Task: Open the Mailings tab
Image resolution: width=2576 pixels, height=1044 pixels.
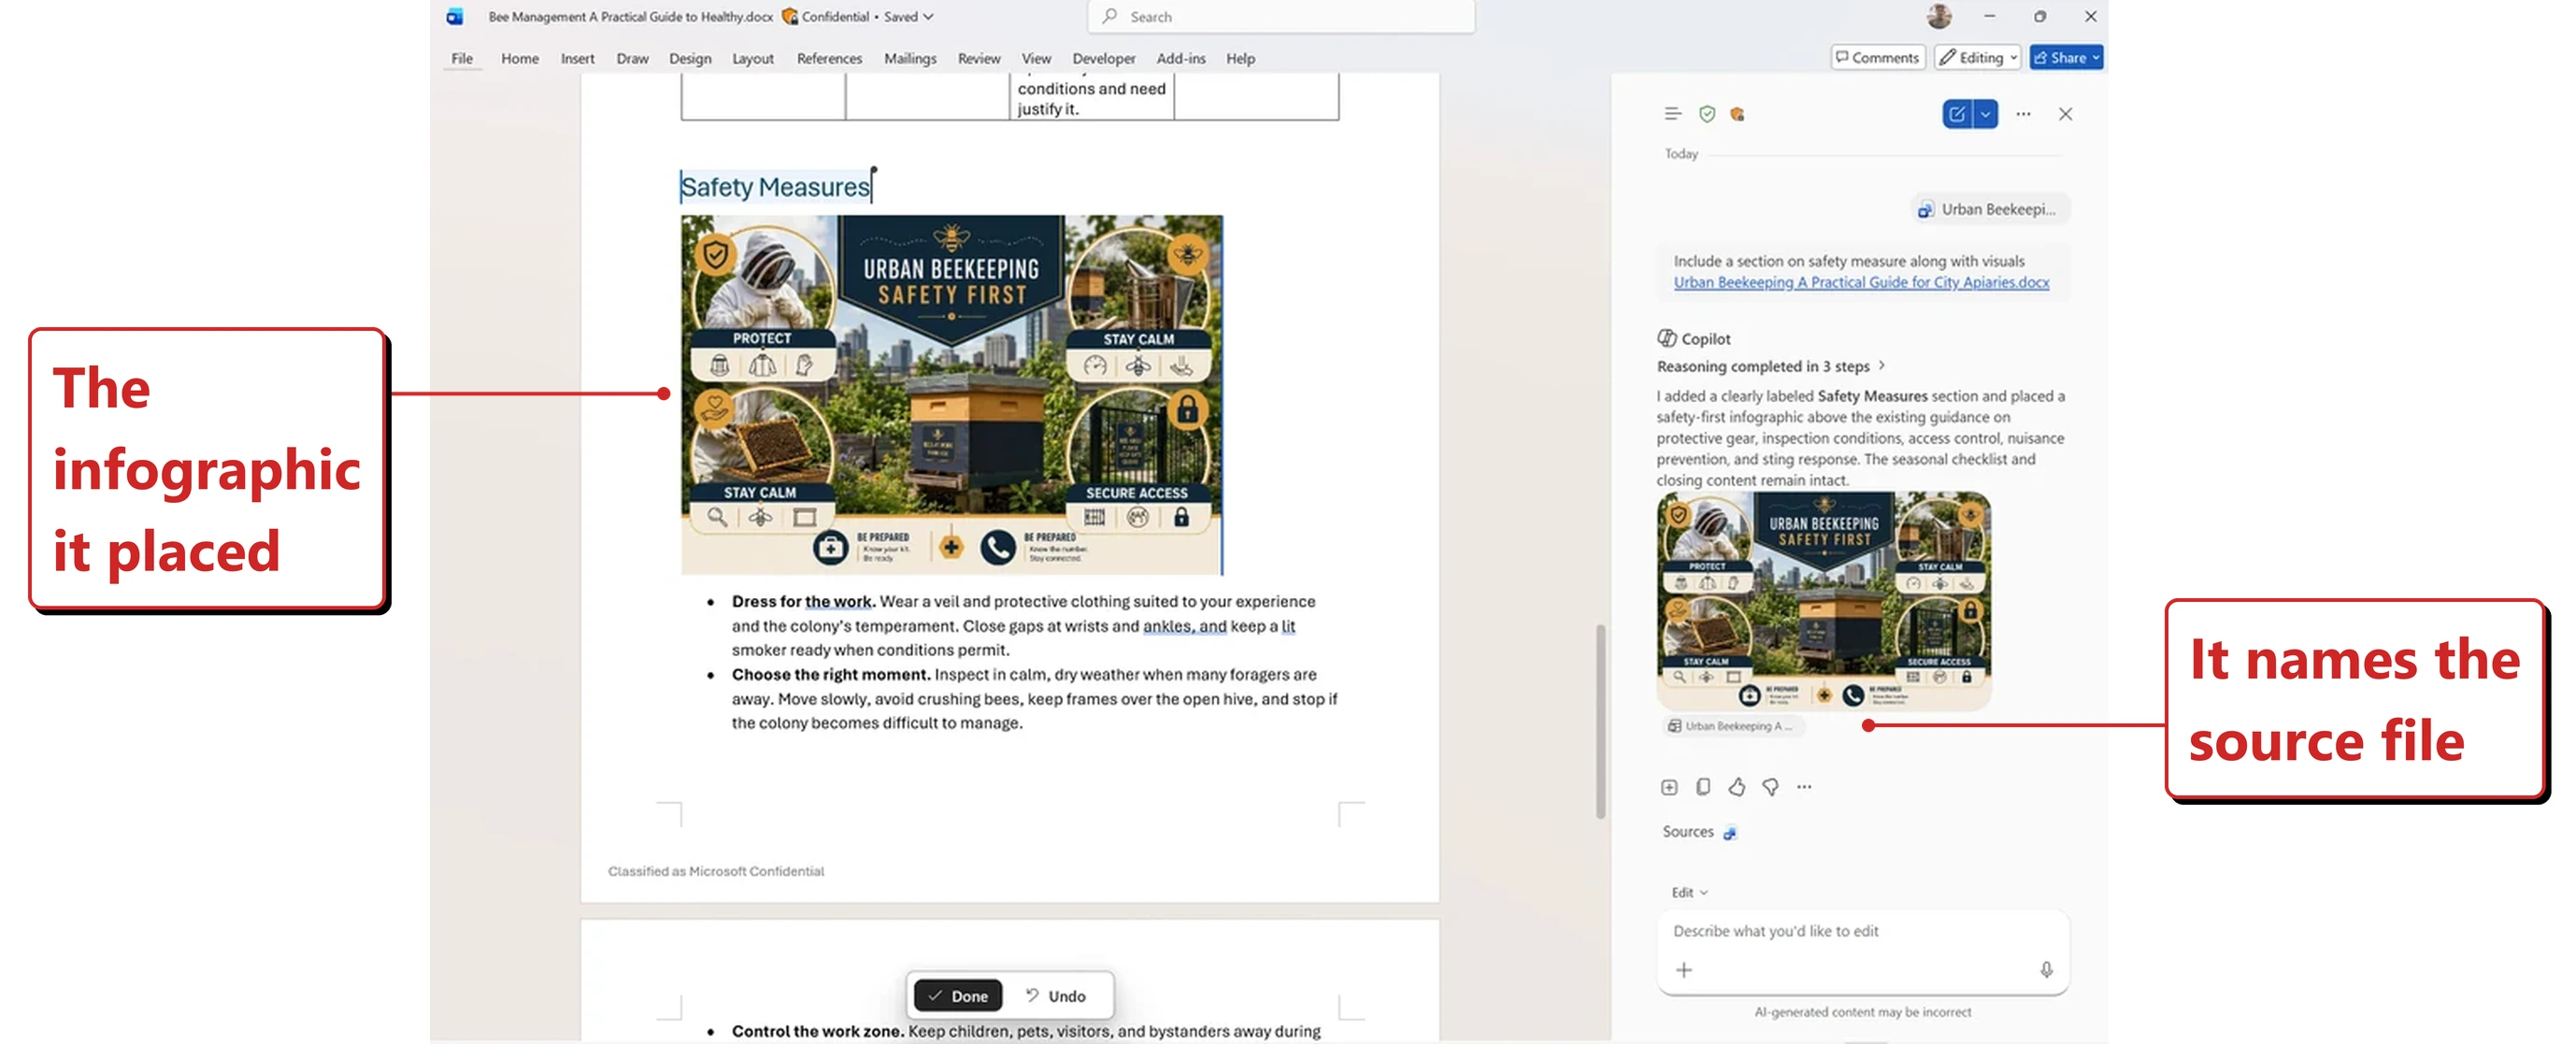Action: pos(910,58)
